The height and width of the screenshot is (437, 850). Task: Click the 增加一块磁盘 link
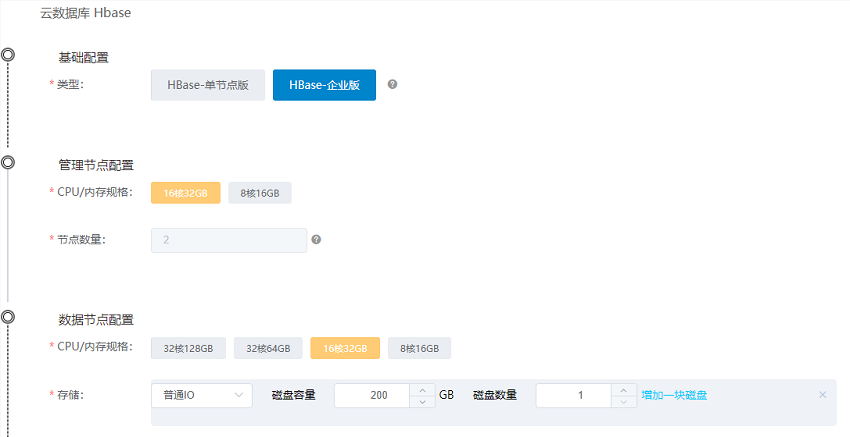pos(674,395)
